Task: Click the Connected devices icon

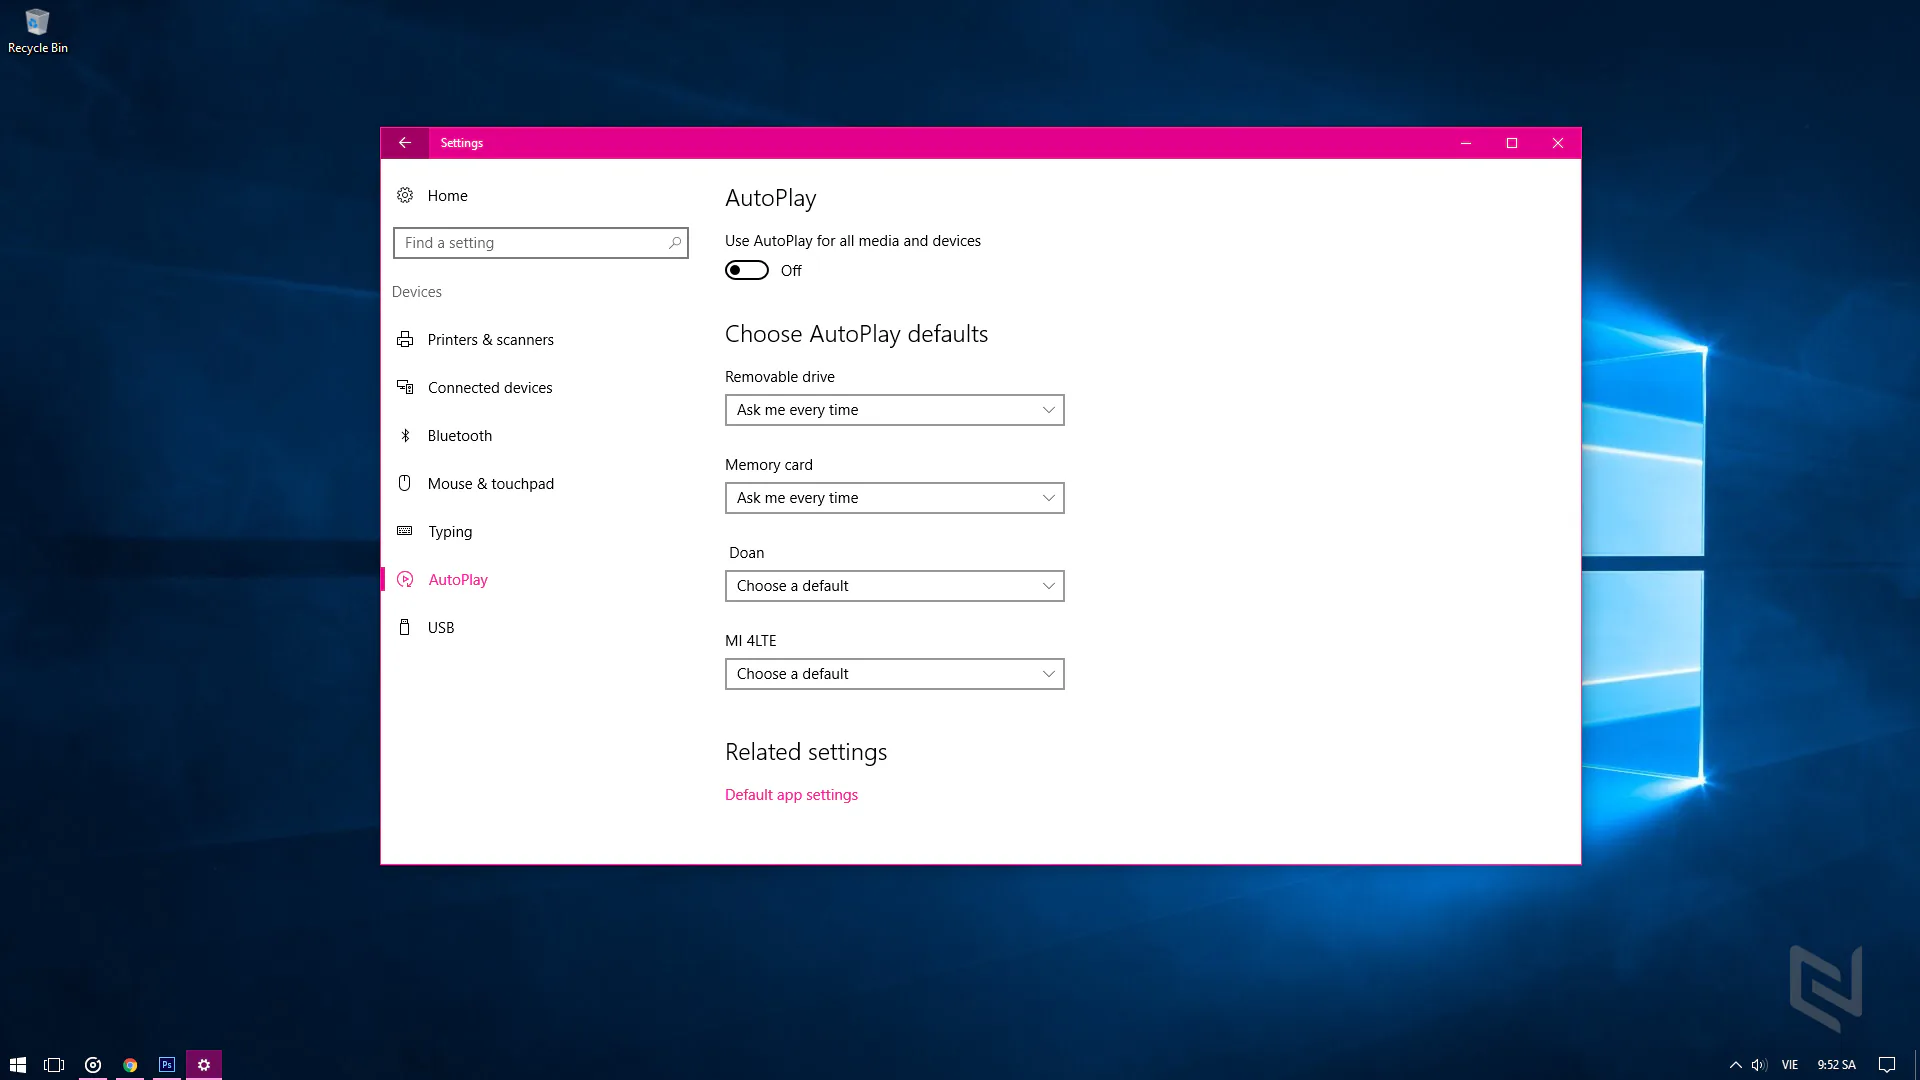Action: coord(405,388)
